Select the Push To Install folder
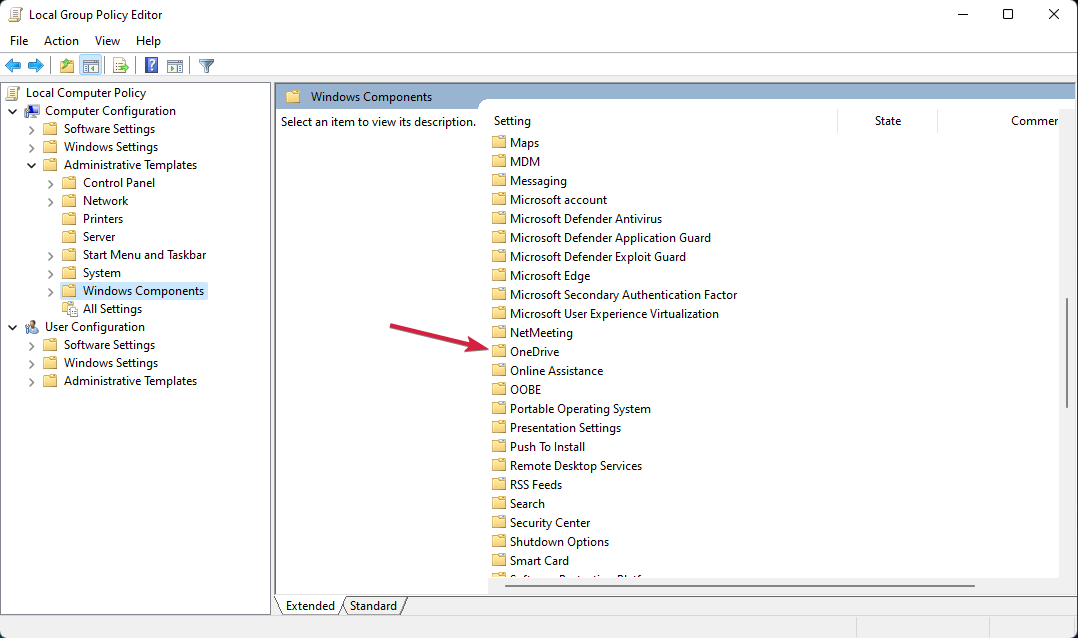This screenshot has width=1078, height=638. point(547,447)
